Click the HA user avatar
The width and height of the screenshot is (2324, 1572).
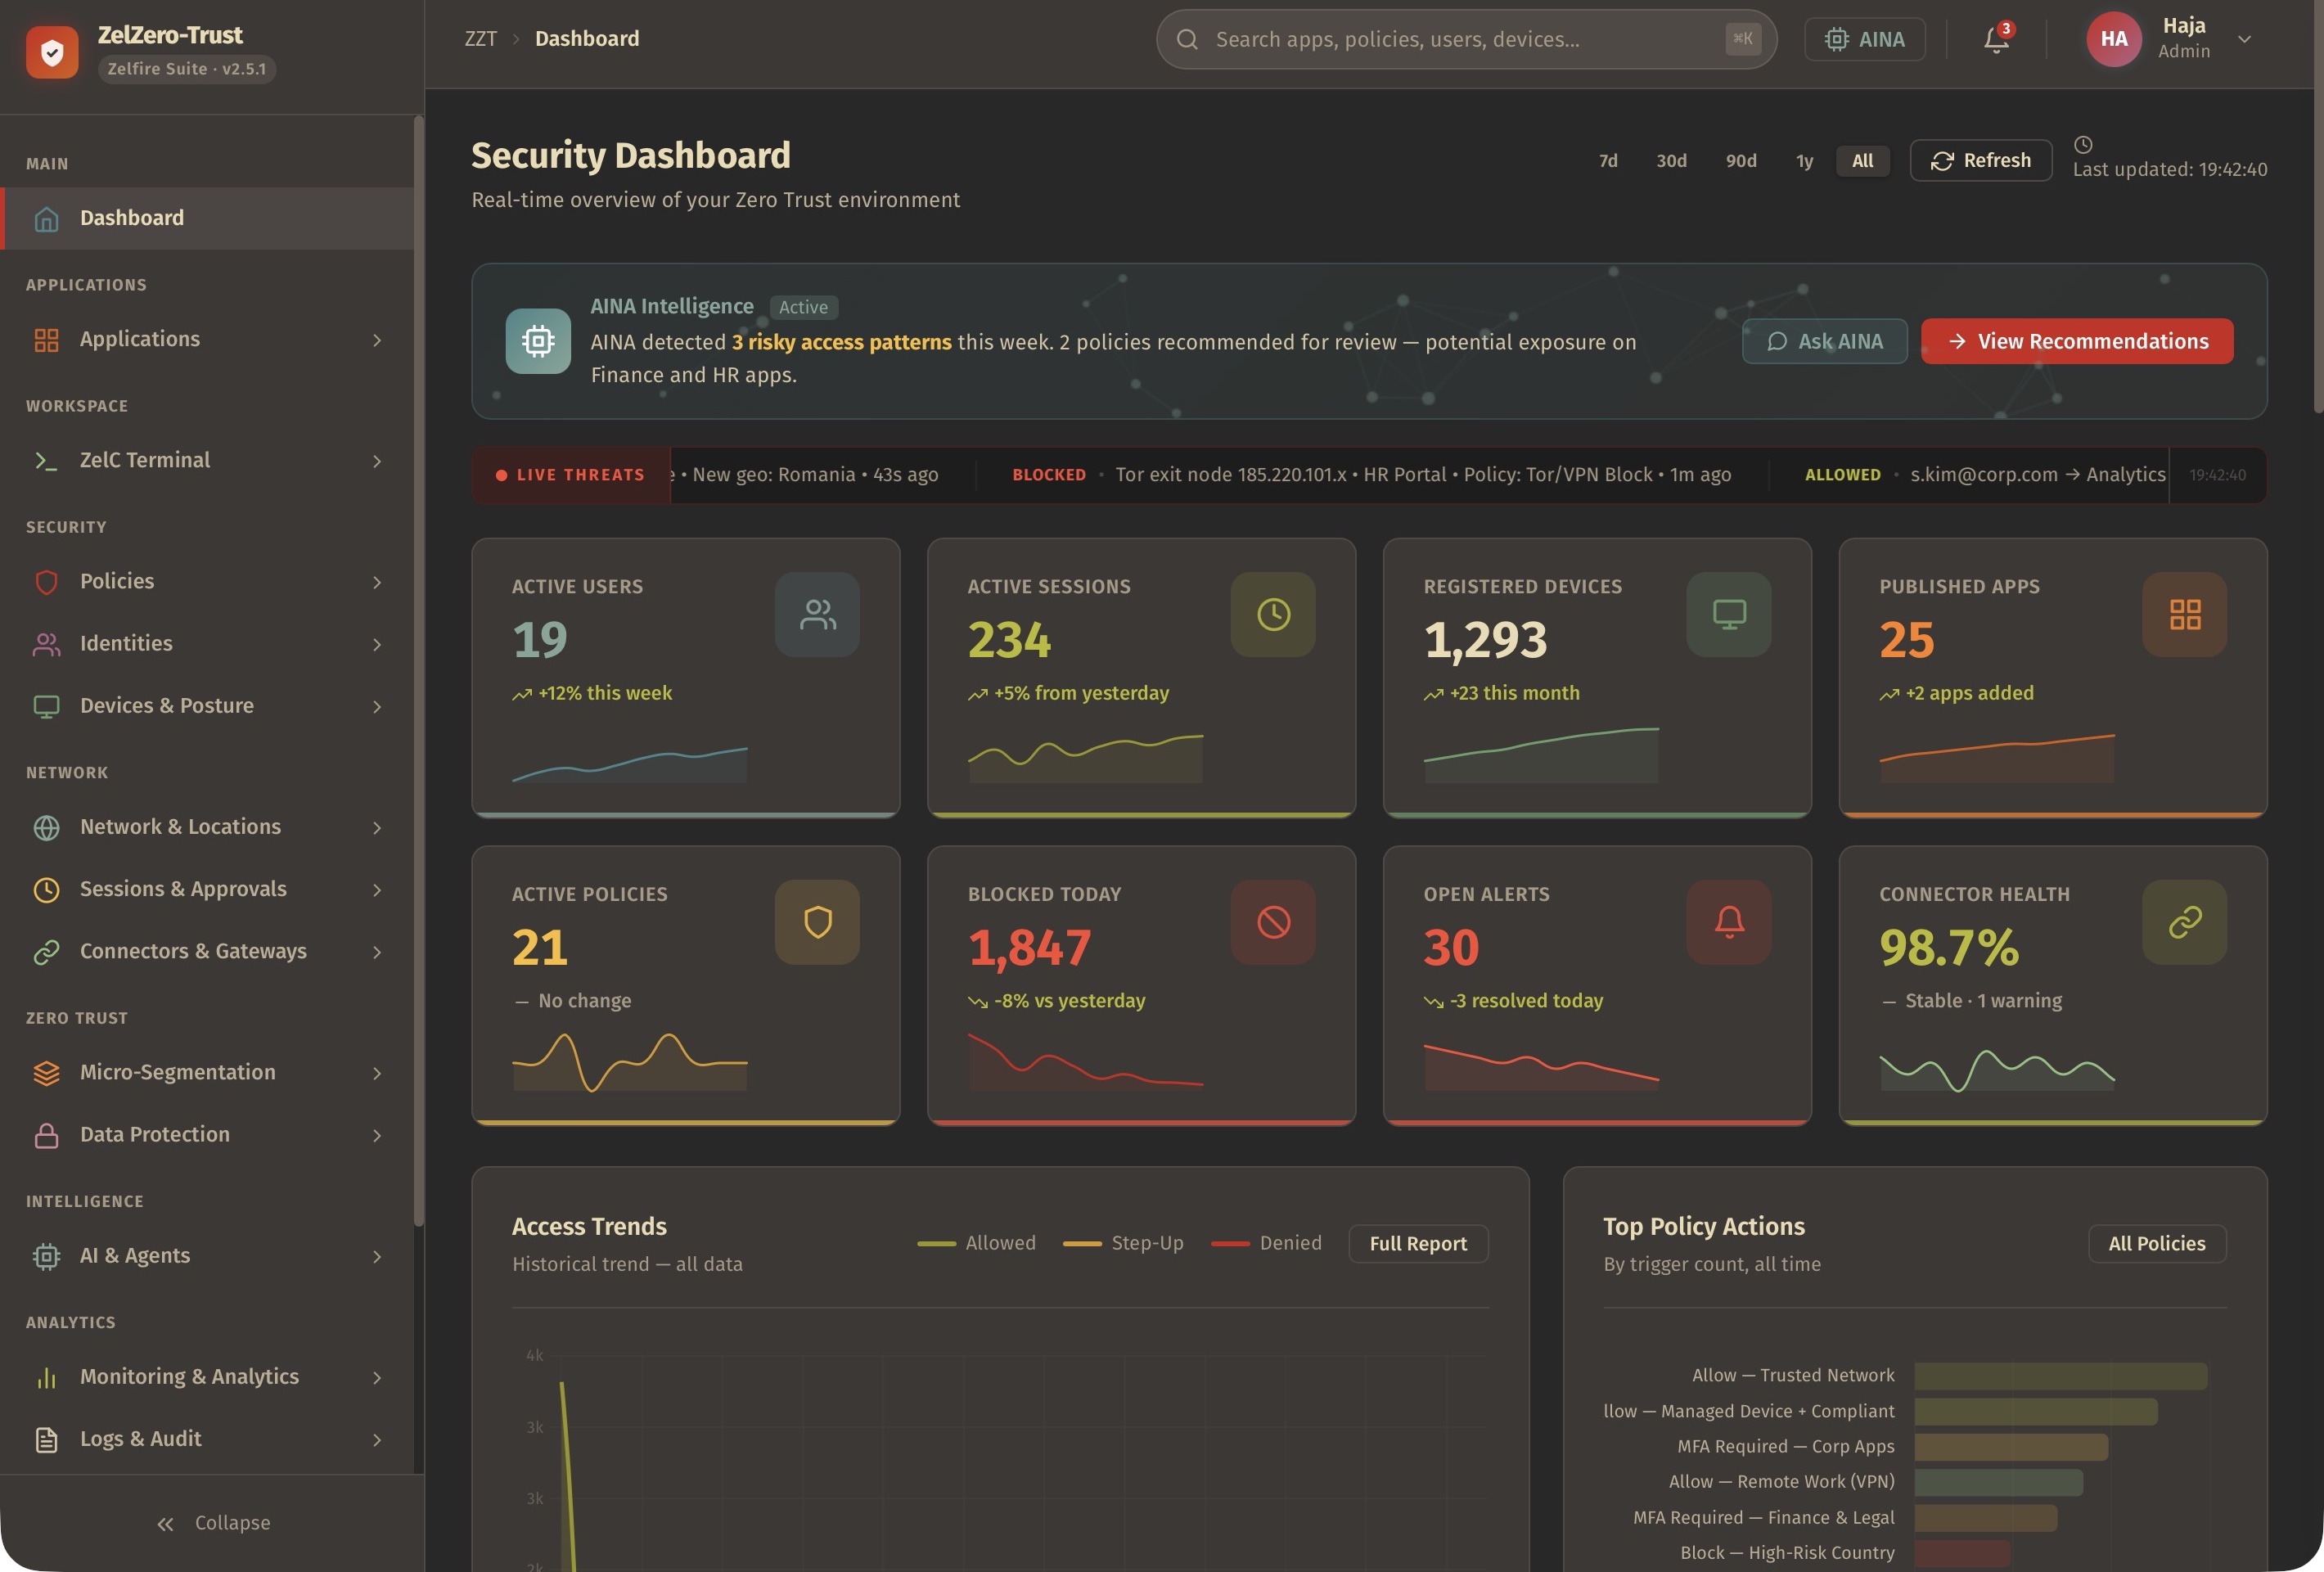[x=2114, y=39]
